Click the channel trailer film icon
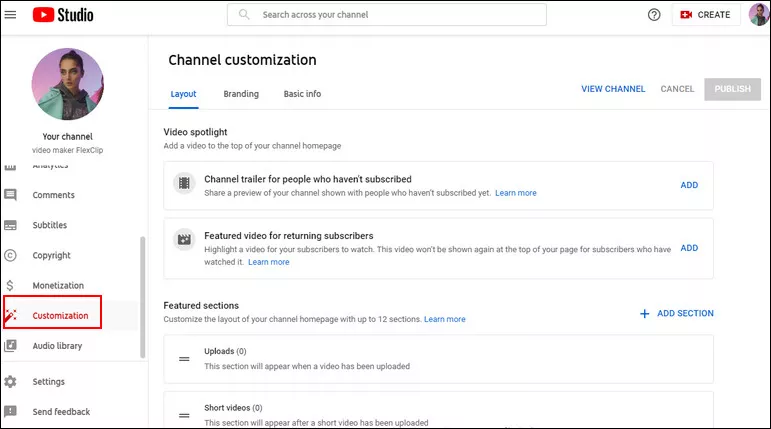The width and height of the screenshot is (771, 429). (184, 183)
